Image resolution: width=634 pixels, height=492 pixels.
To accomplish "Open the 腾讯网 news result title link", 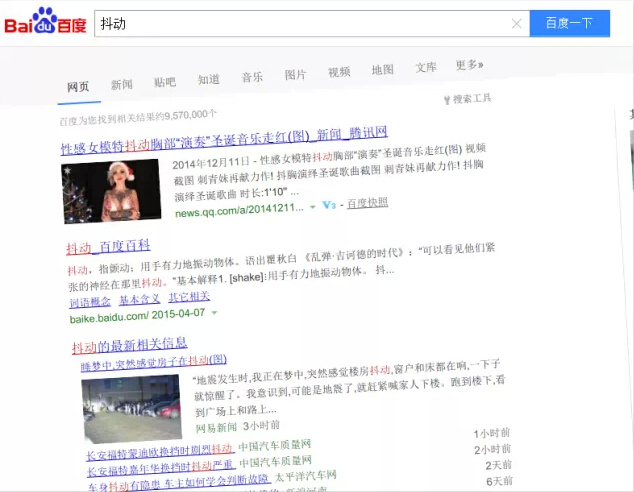I will [x=224, y=139].
